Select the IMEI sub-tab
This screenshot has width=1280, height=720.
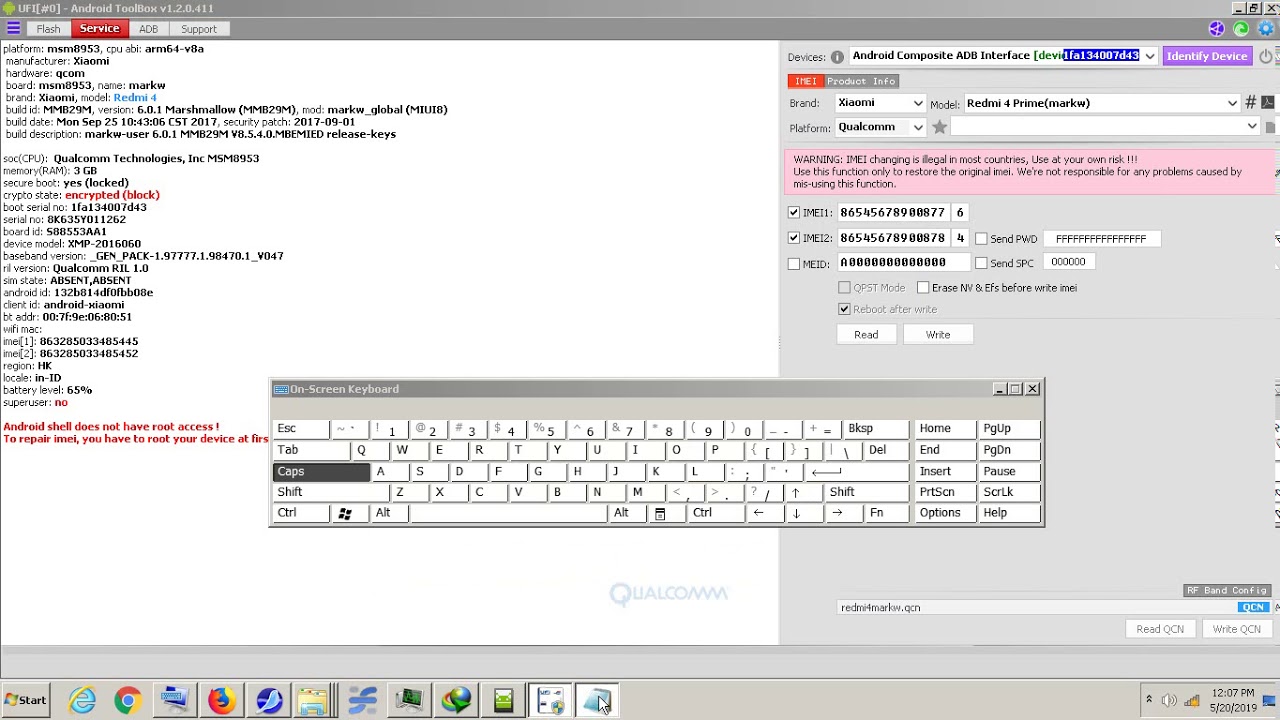805,81
